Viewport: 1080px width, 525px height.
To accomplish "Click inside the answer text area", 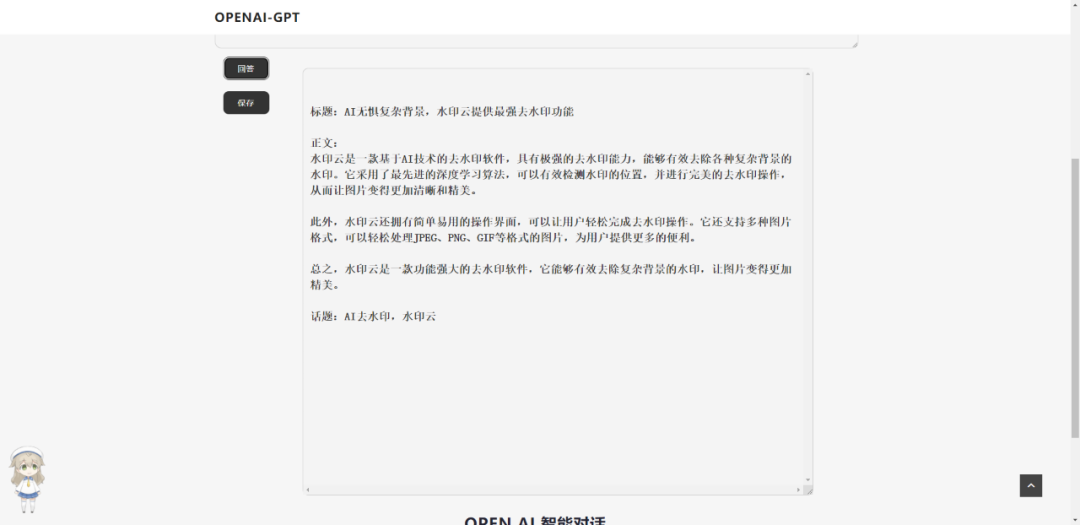I will 557,281.
